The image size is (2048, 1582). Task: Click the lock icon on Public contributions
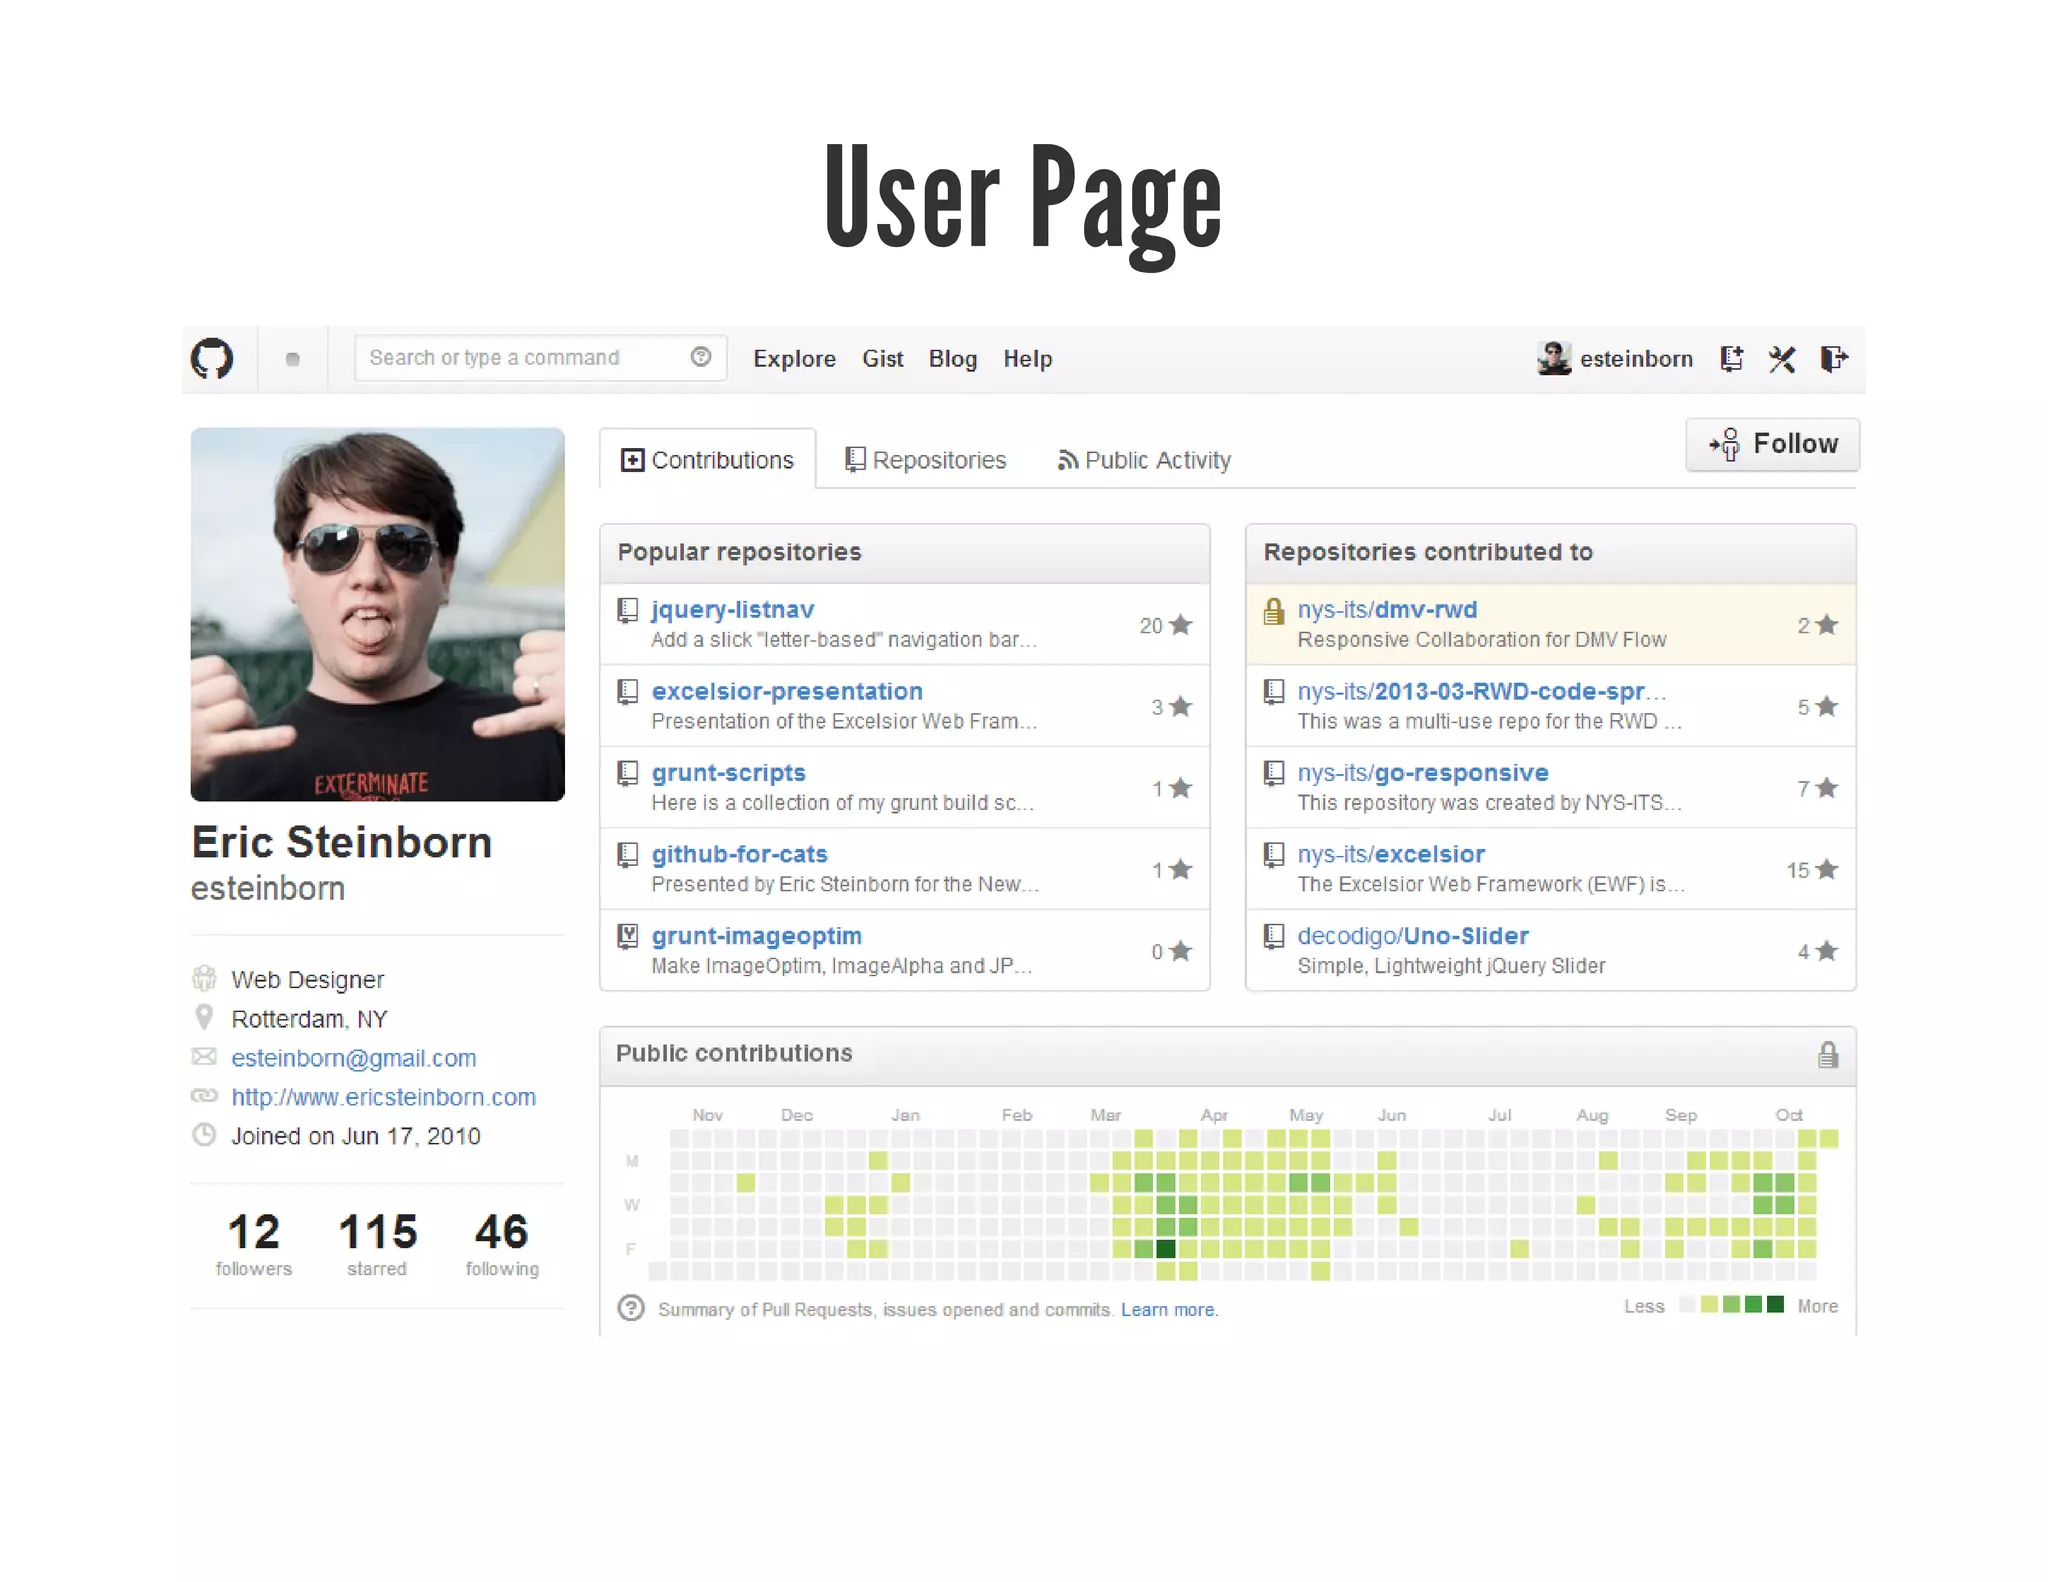pyautogui.click(x=1827, y=1055)
